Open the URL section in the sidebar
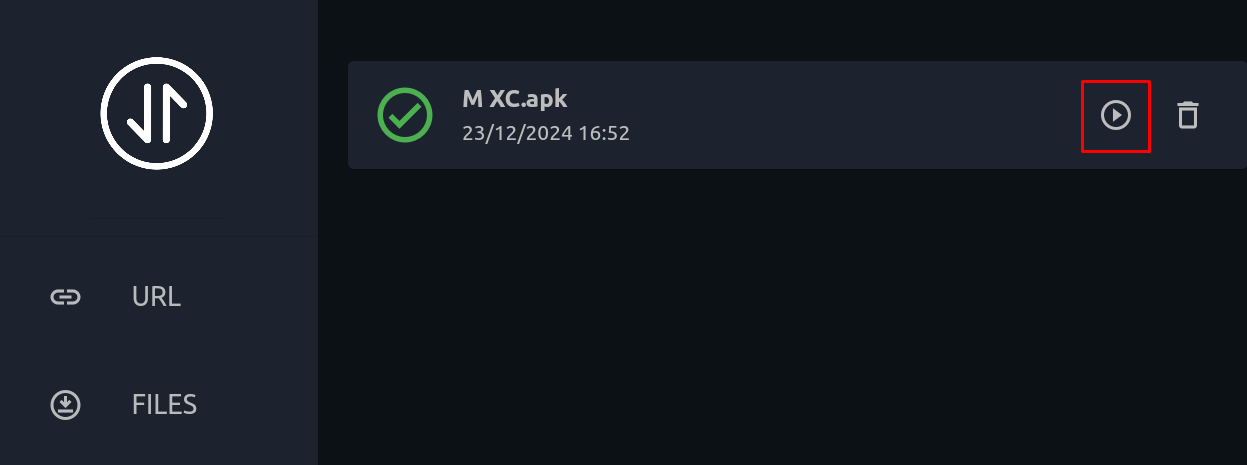Image resolution: width=1247 pixels, height=465 pixels. [x=159, y=297]
